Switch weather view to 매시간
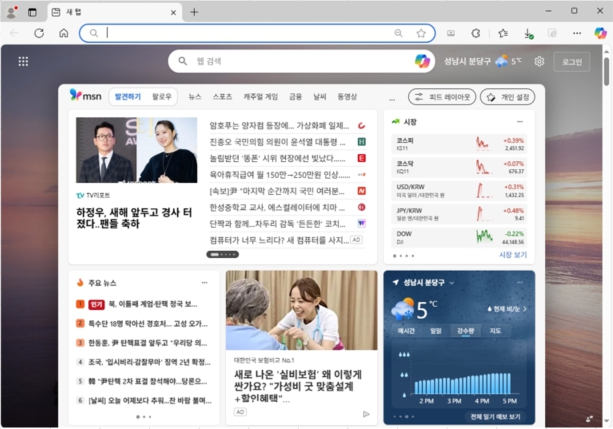613x429 pixels. (x=406, y=331)
